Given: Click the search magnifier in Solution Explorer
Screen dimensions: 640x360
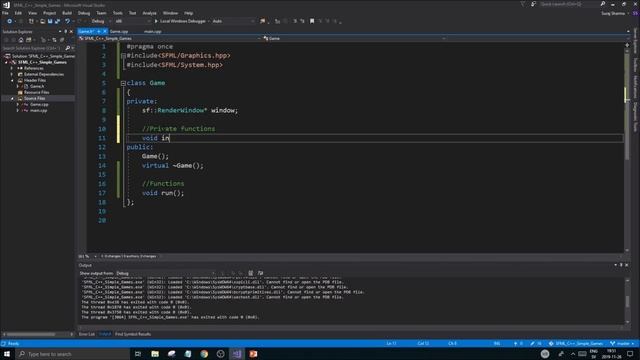Looking at the screenshot, I should (67, 48).
